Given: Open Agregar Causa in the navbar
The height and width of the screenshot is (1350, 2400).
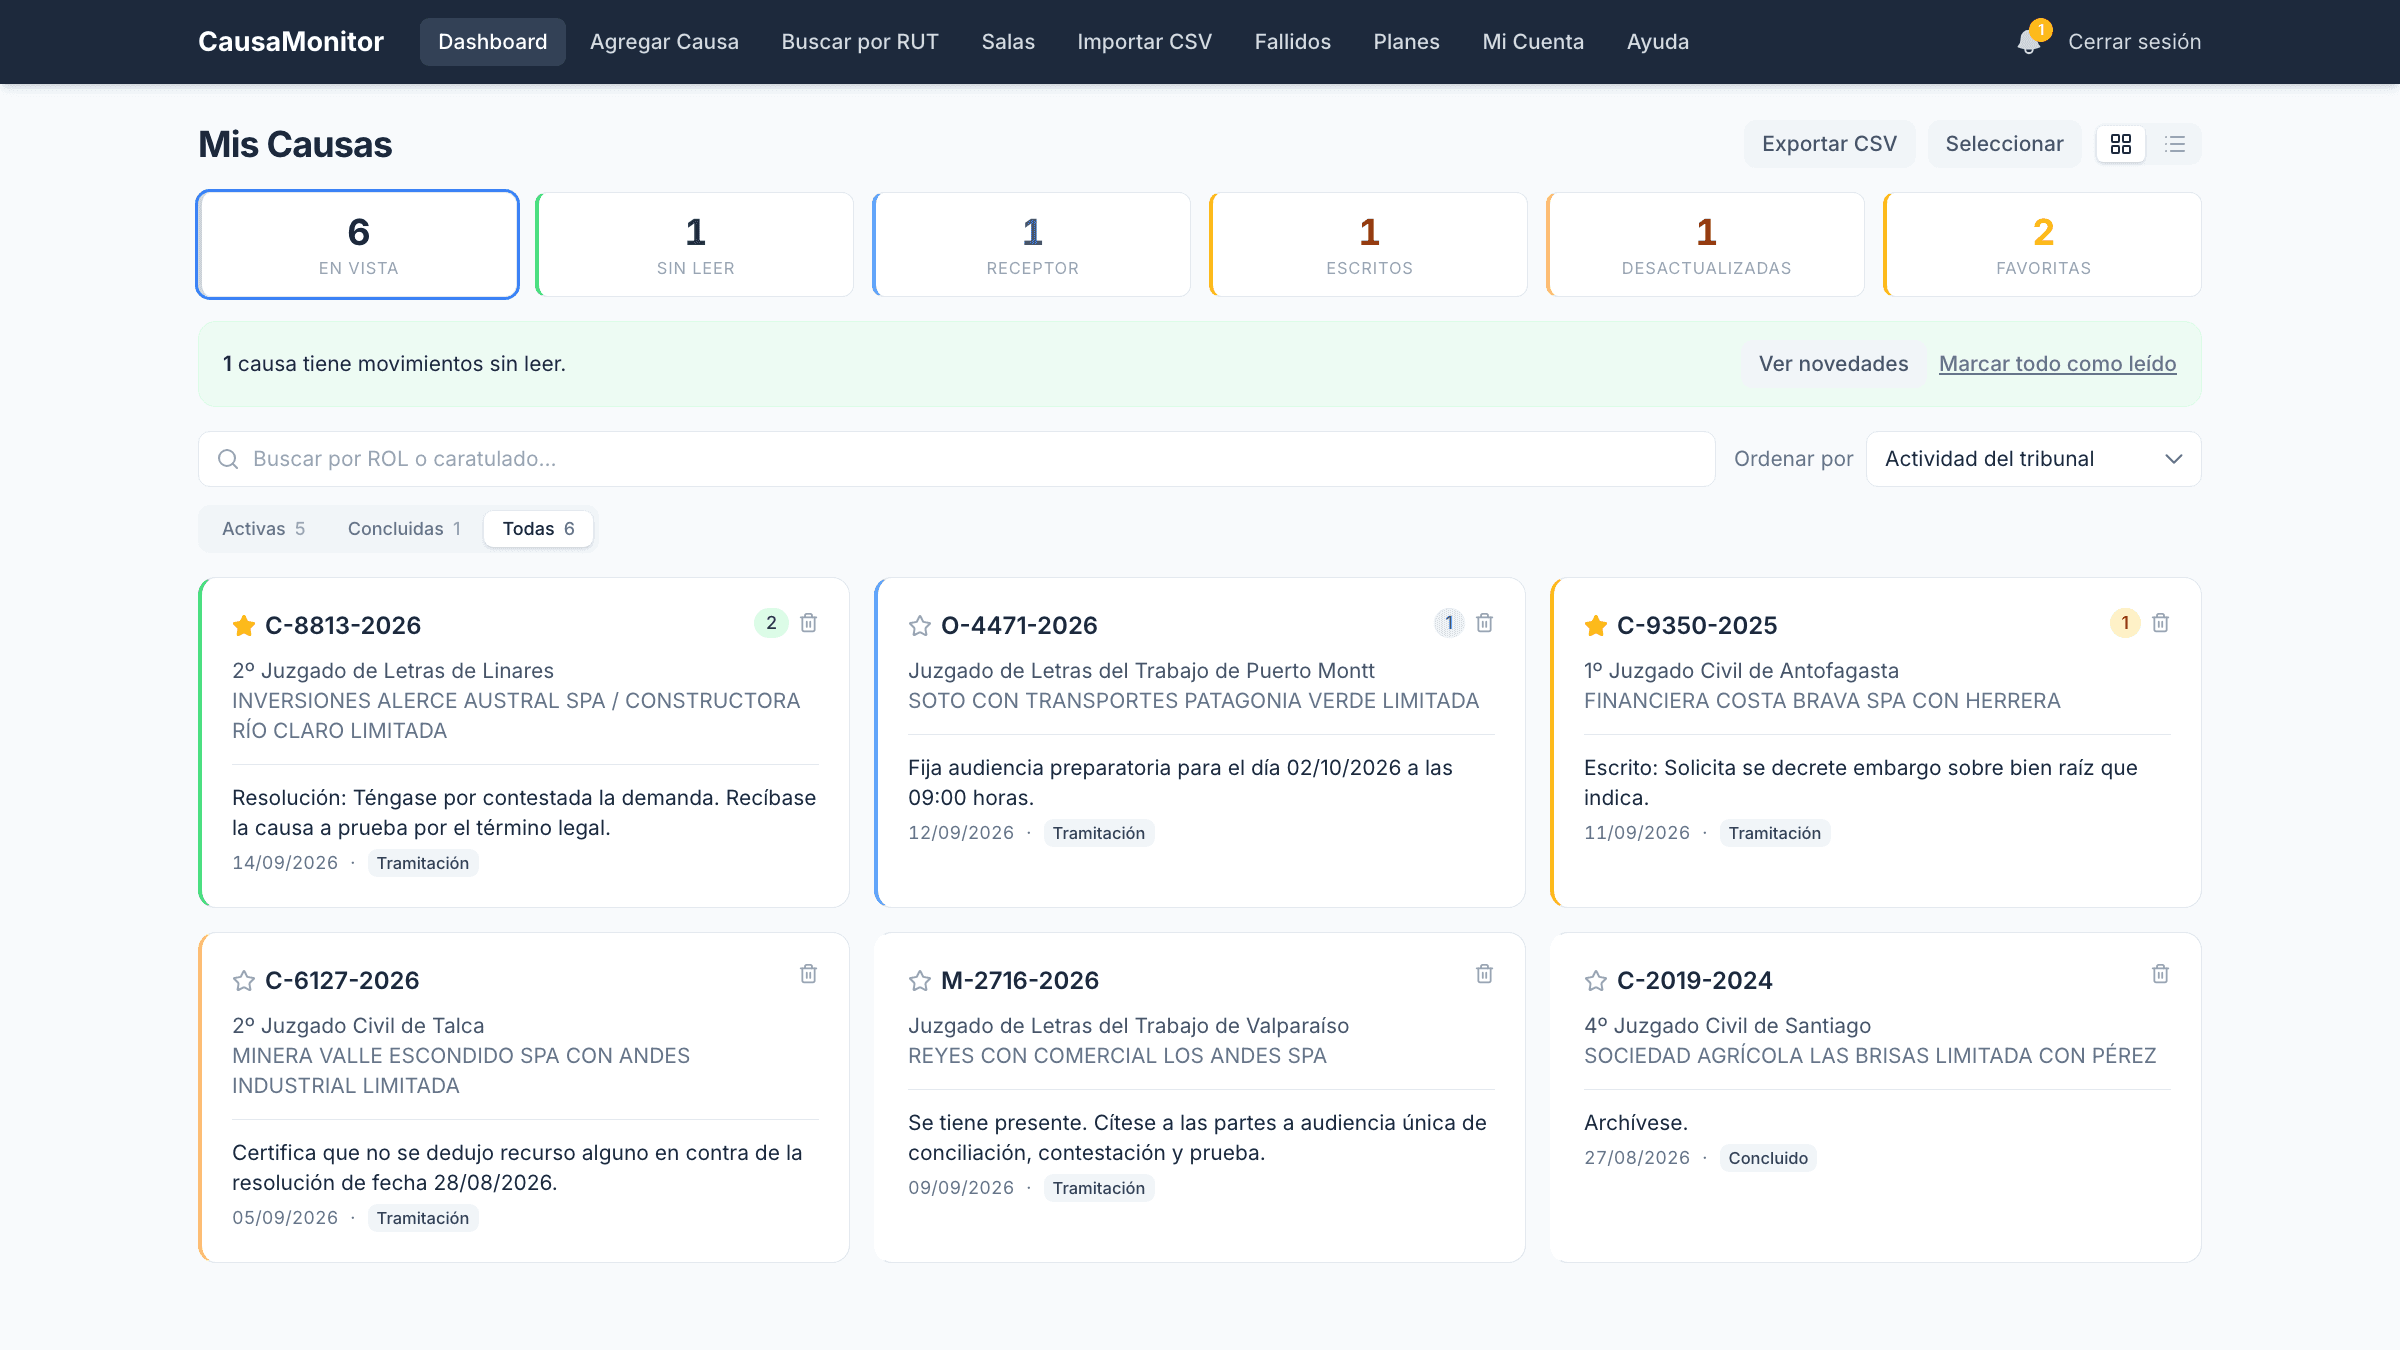Looking at the screenshot, I should [664, 42].
